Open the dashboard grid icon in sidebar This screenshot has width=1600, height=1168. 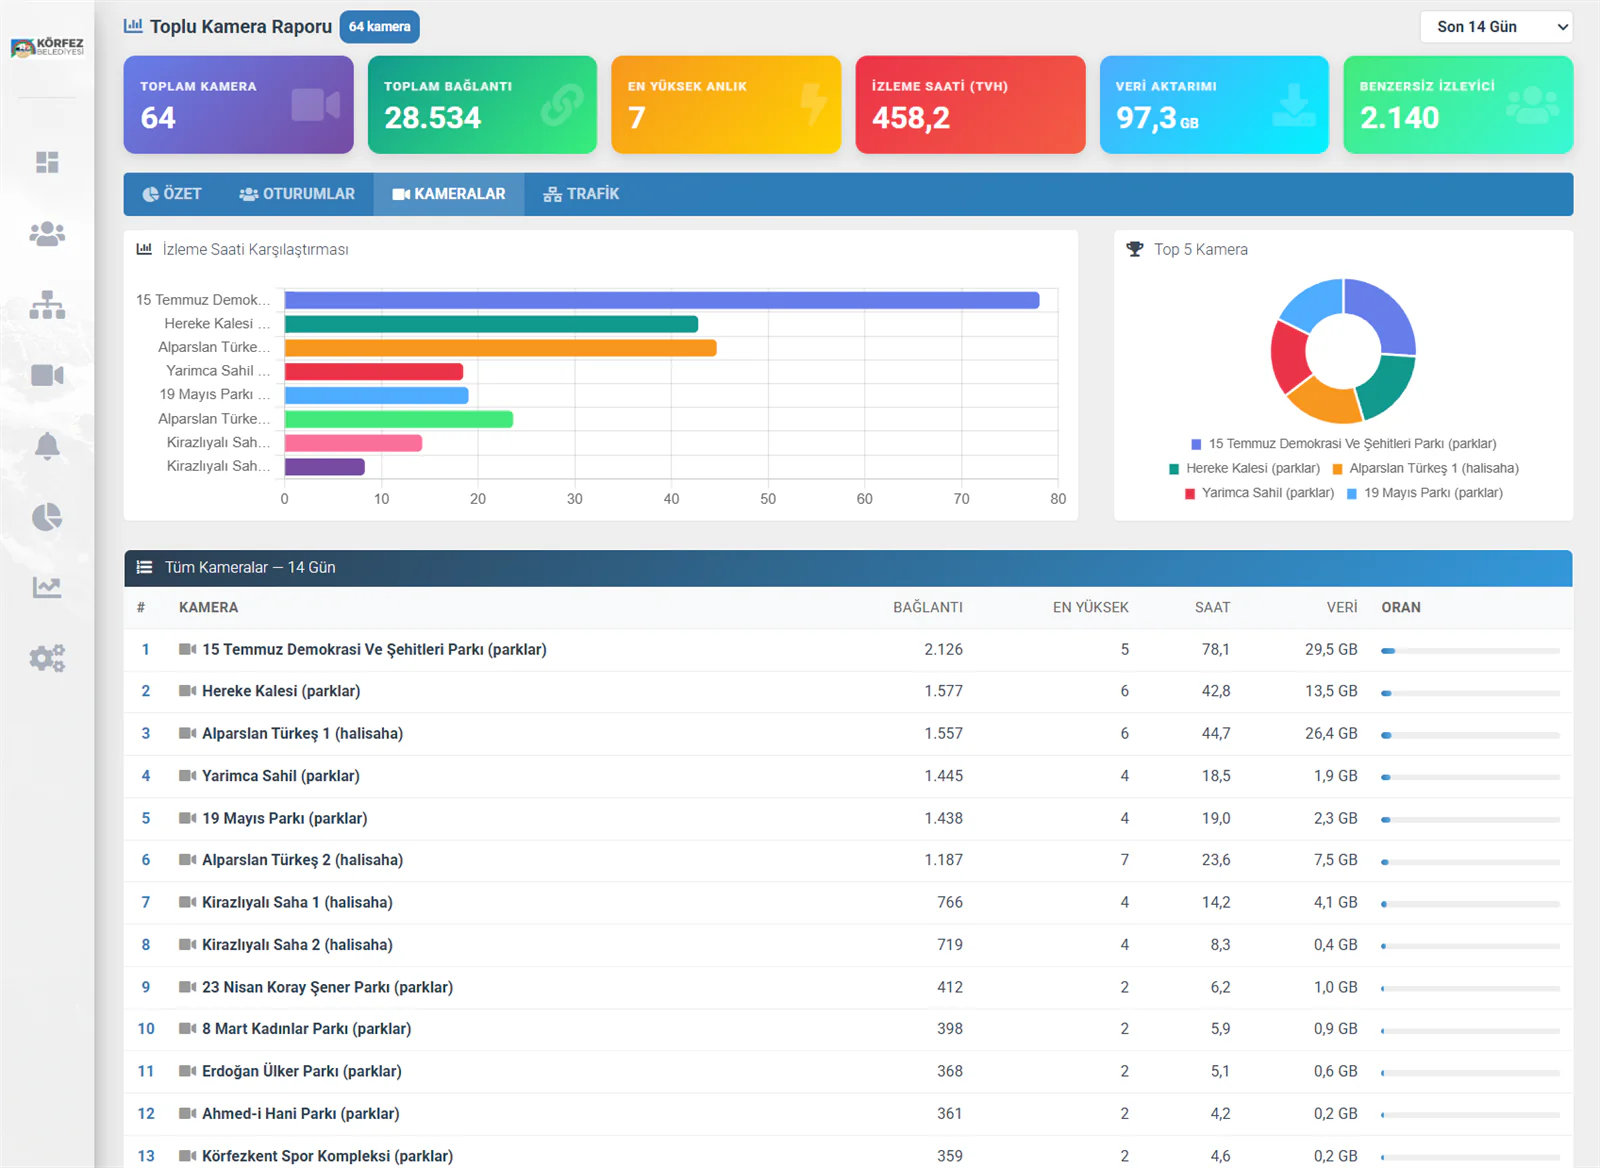coord(47,162)
